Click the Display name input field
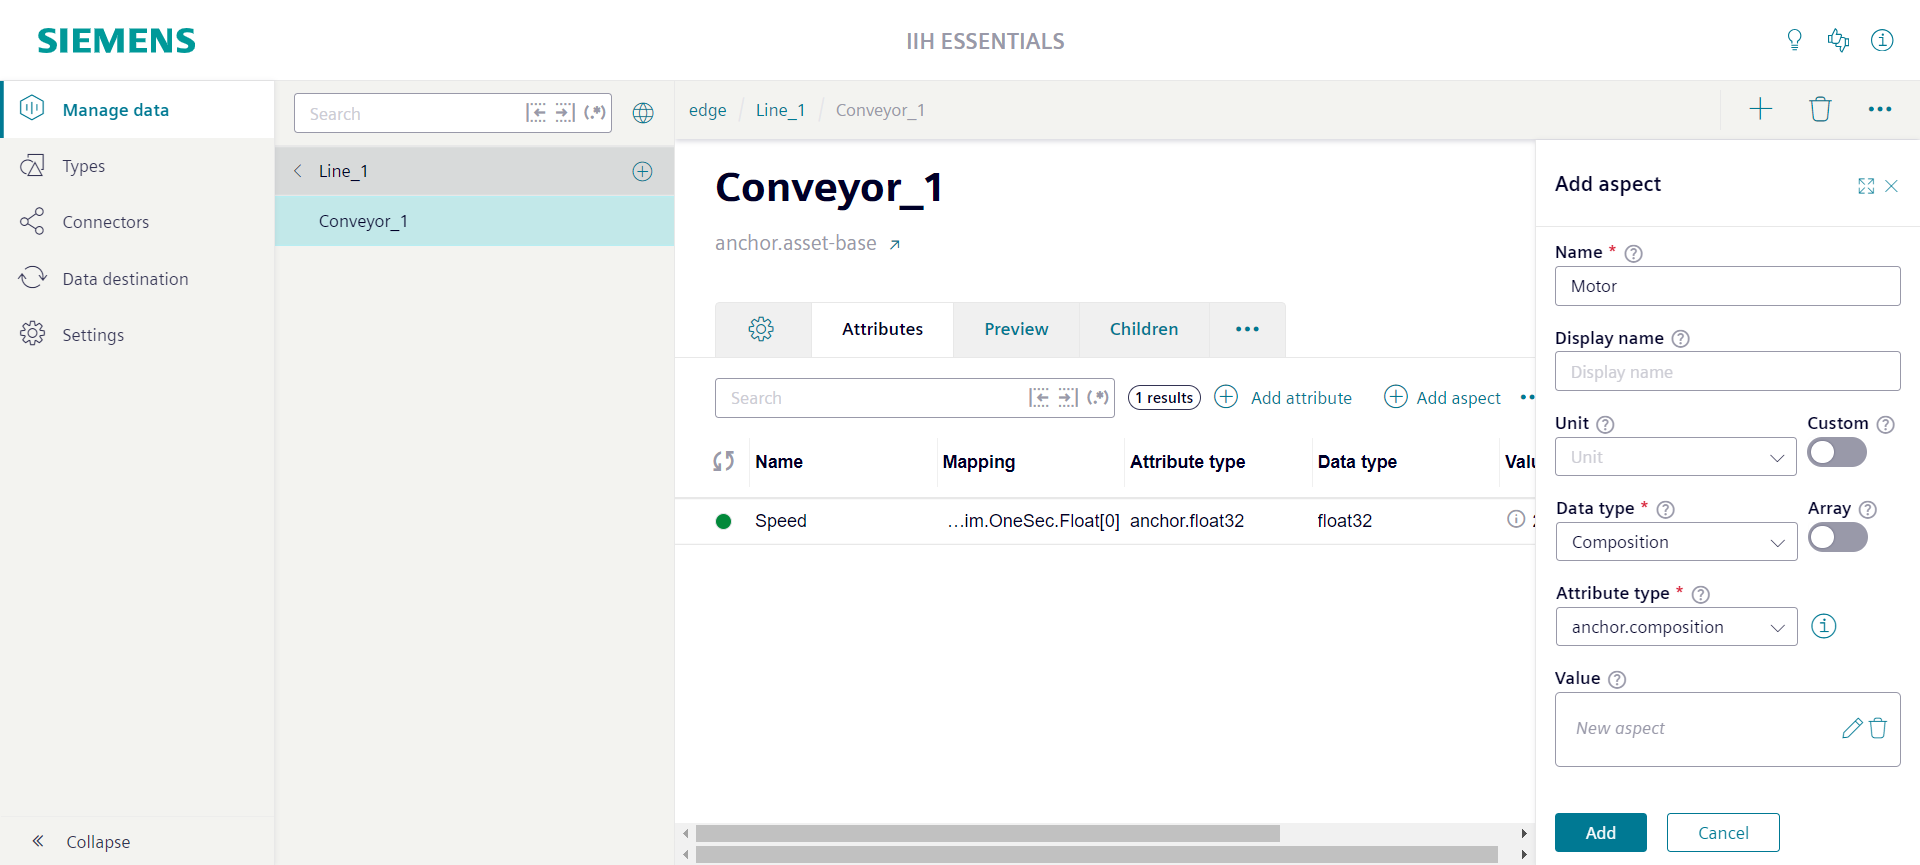The height and width of the screenshot is (865, 1920). click(x=1727, y=371)
